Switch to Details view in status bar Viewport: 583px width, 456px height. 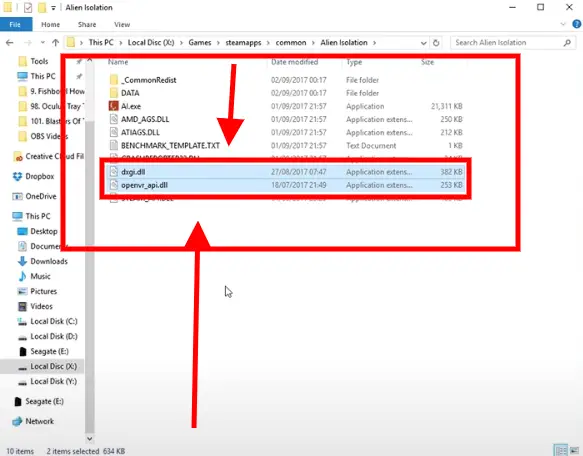tap(561, 450)
